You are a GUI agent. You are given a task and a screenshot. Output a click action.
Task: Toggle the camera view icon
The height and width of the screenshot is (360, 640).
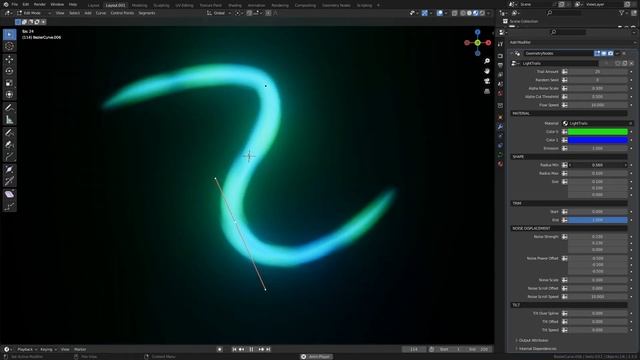[487, 81]
